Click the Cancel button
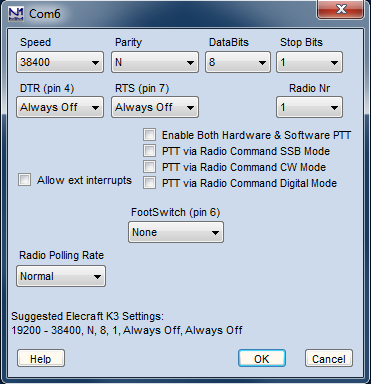The image size is (371, 384). click(329, 359)
